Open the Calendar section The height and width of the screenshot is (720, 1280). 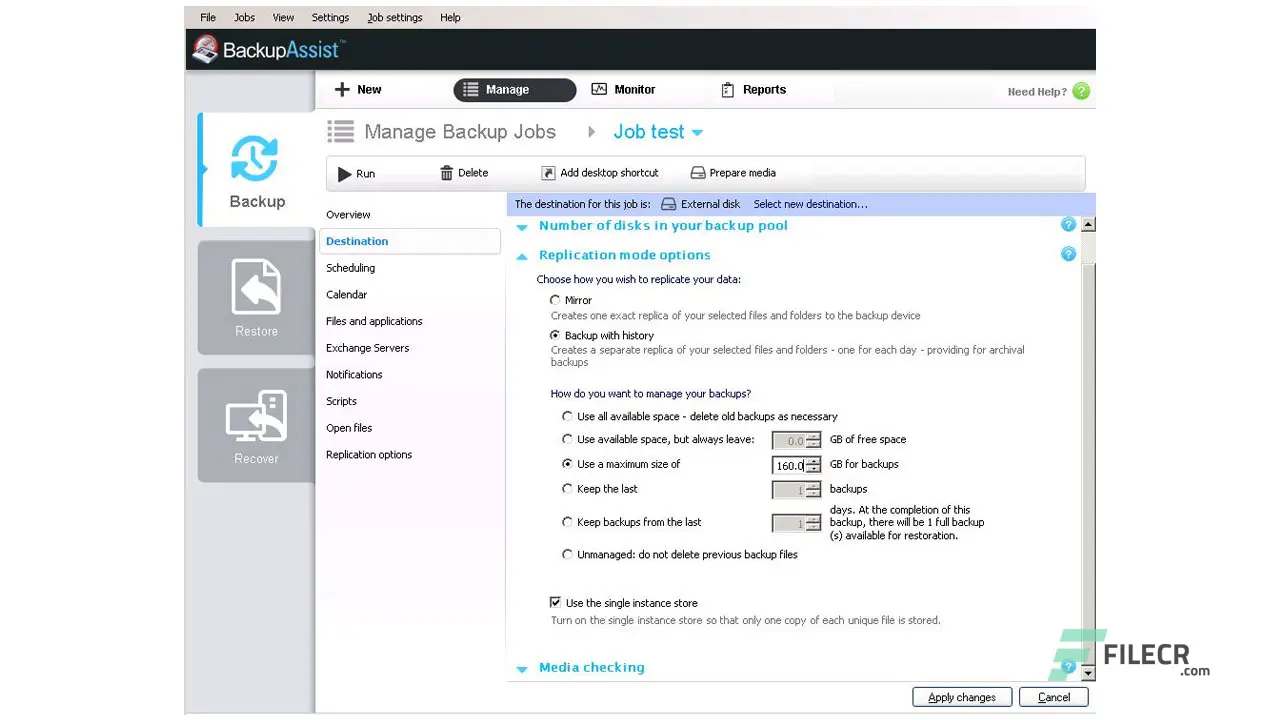pyautogui.click(x=347, y=295)
